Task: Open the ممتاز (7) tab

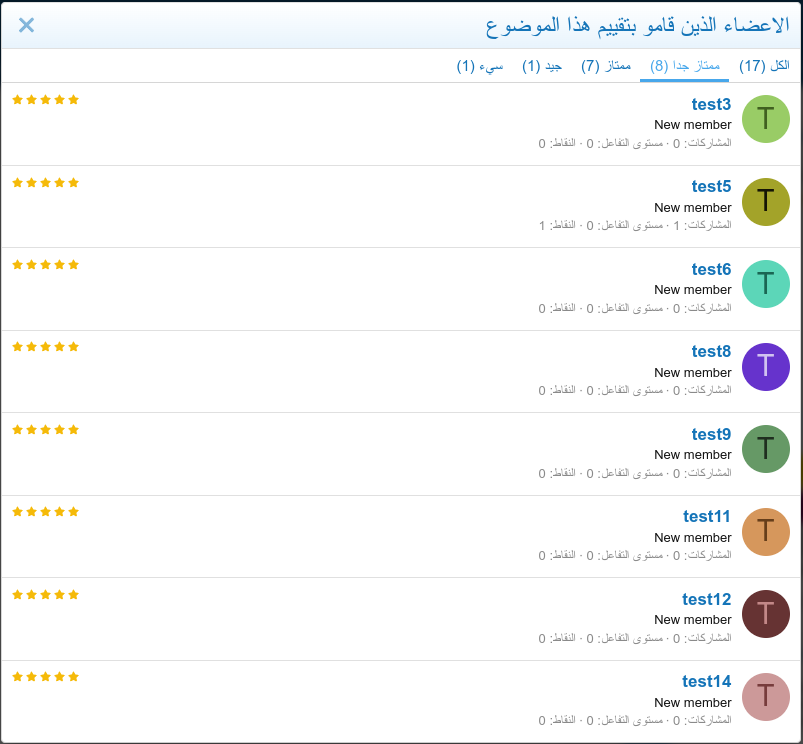Action: (606, 66)
